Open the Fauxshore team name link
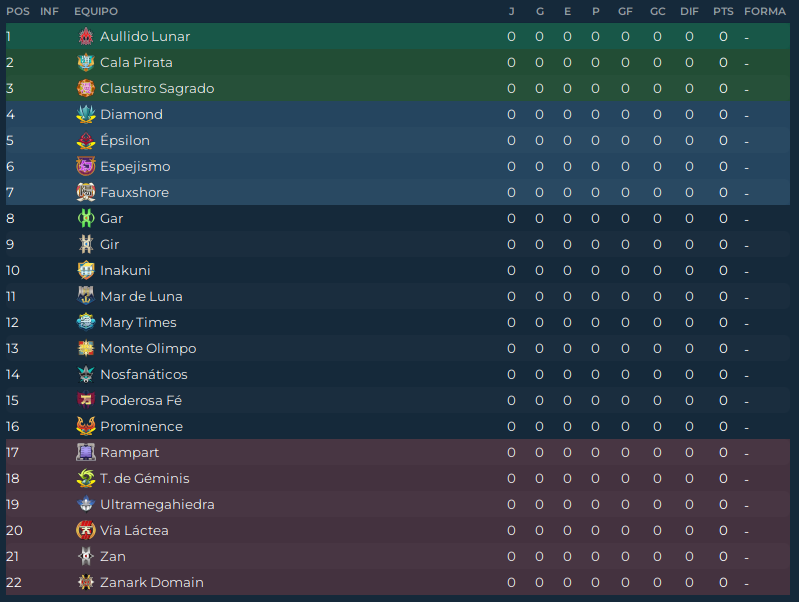Image resolution: width=799 pixels, height=602 pixels. pos(134,193)
